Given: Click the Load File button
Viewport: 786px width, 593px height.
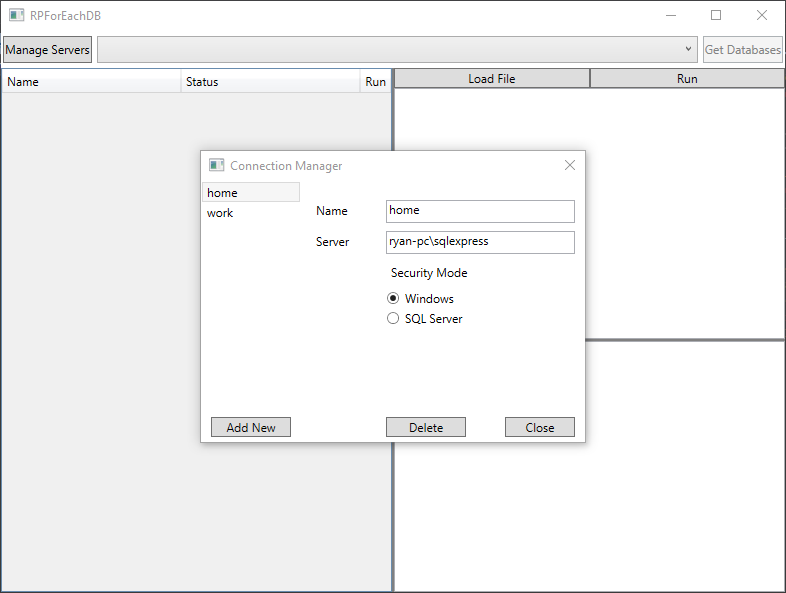Looking at the screenshot, I should point(492,79).
